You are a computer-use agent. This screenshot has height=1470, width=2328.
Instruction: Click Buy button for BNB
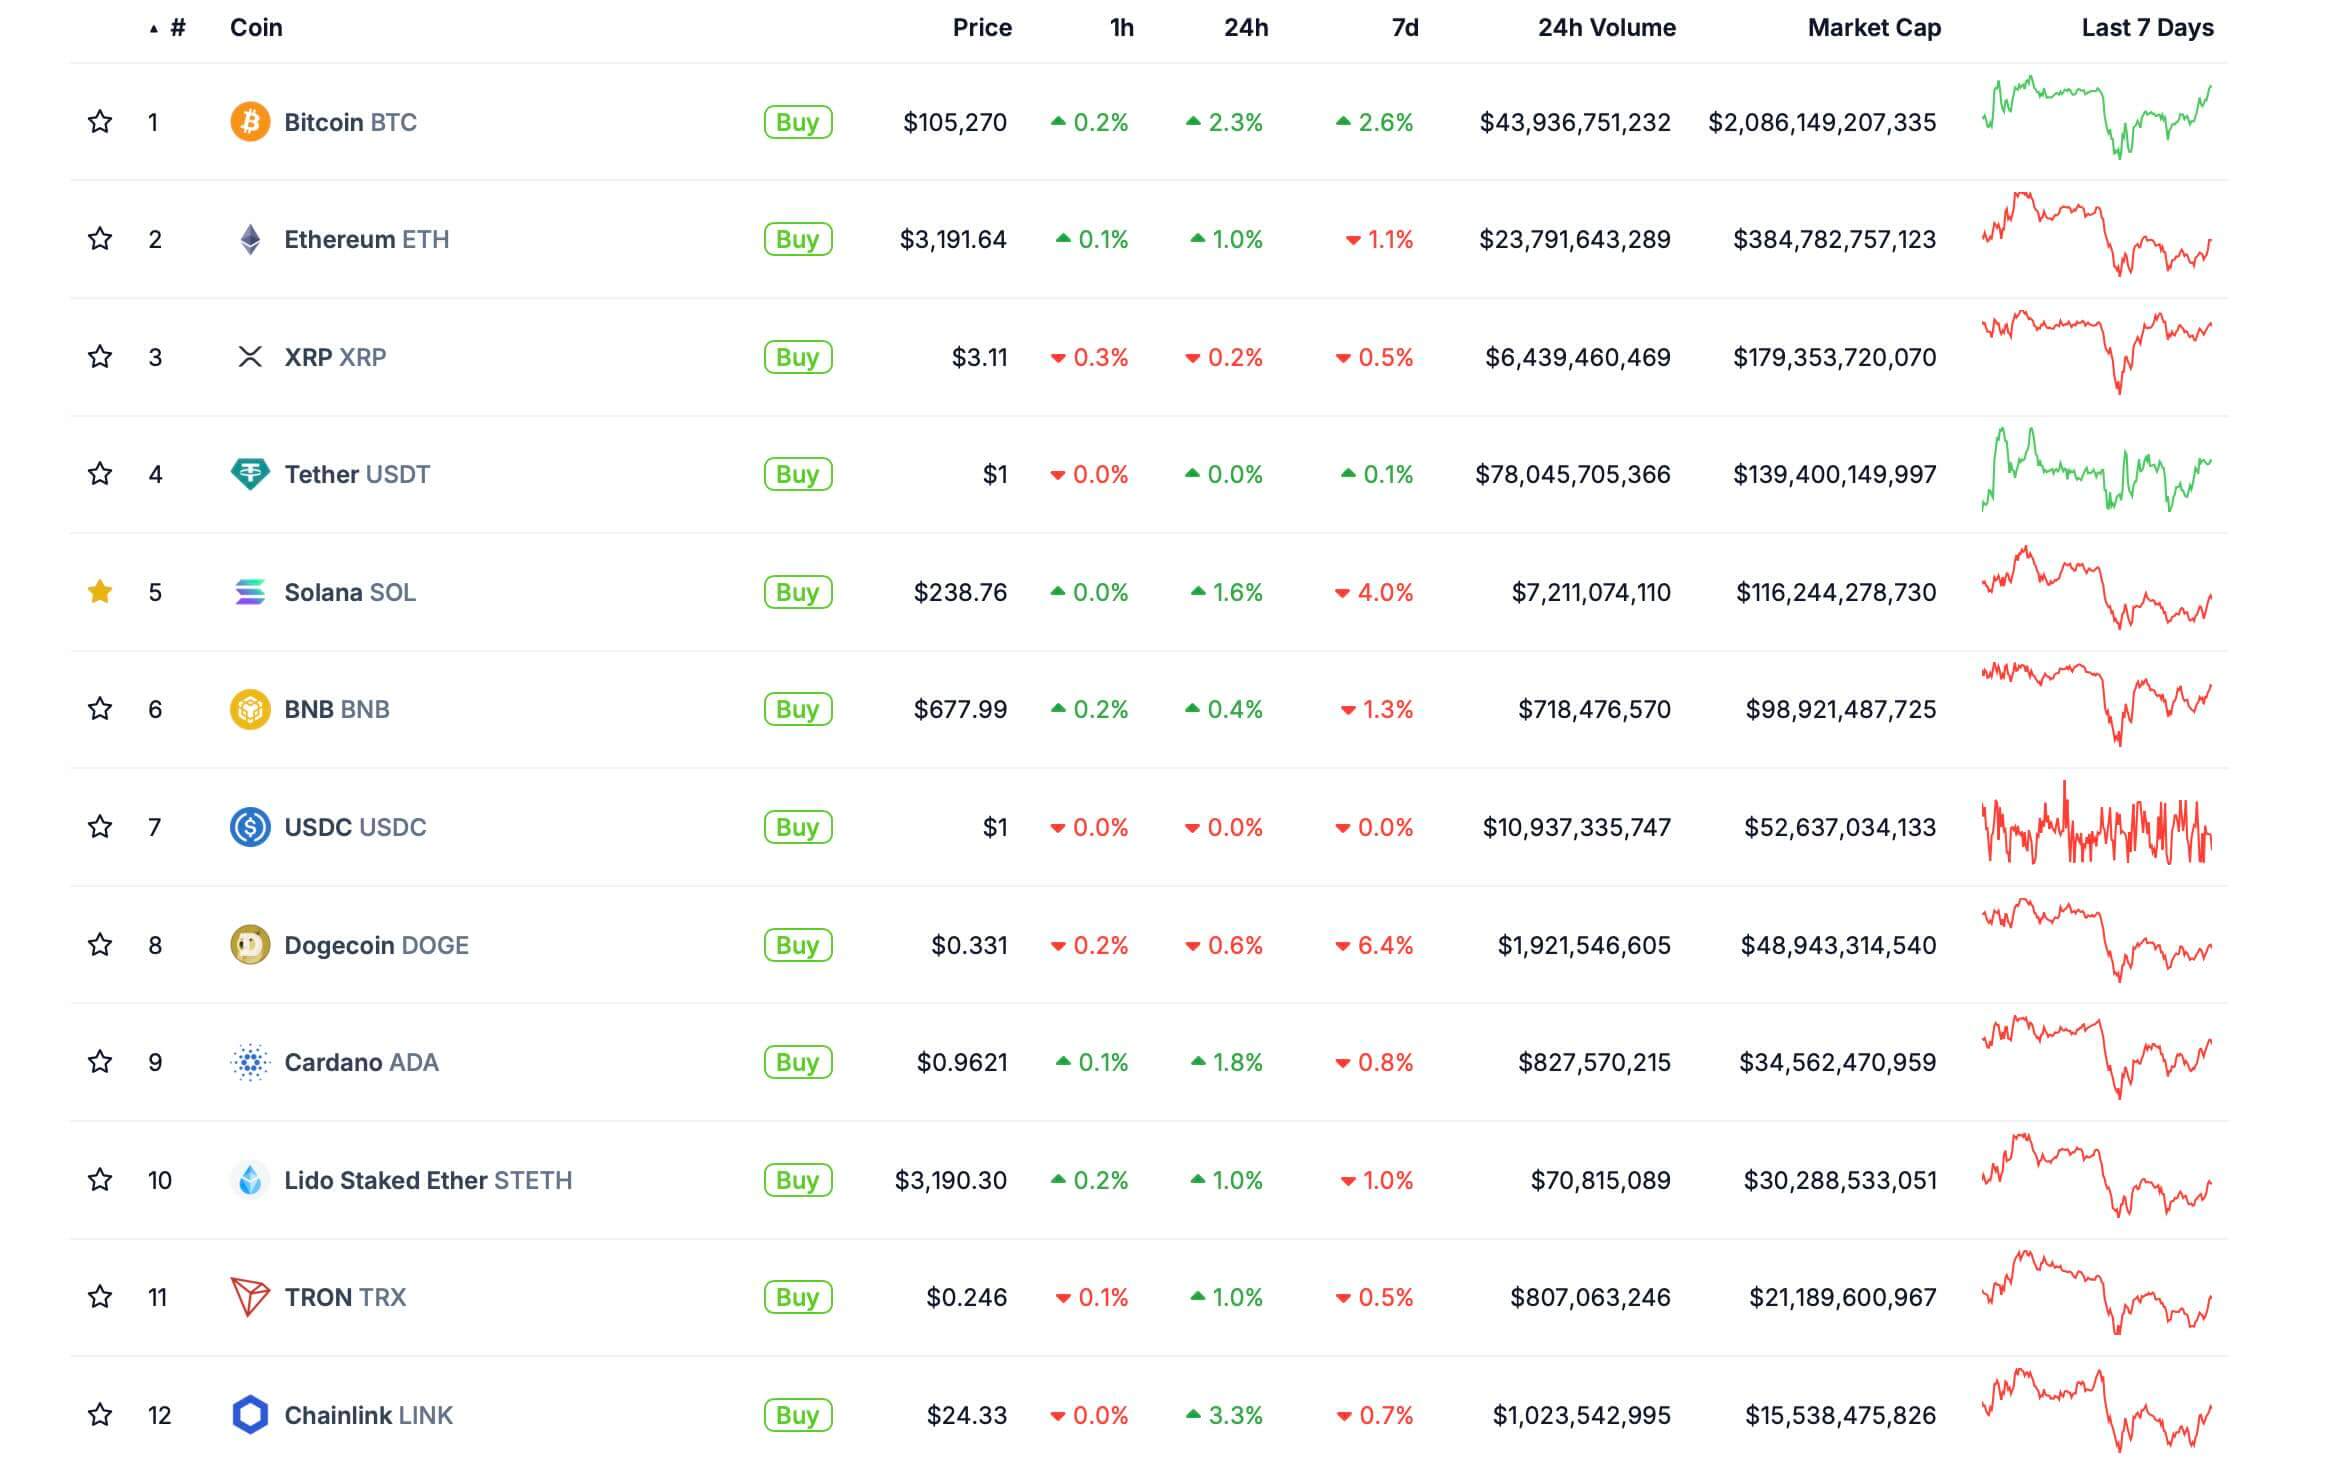coord(798,709)
